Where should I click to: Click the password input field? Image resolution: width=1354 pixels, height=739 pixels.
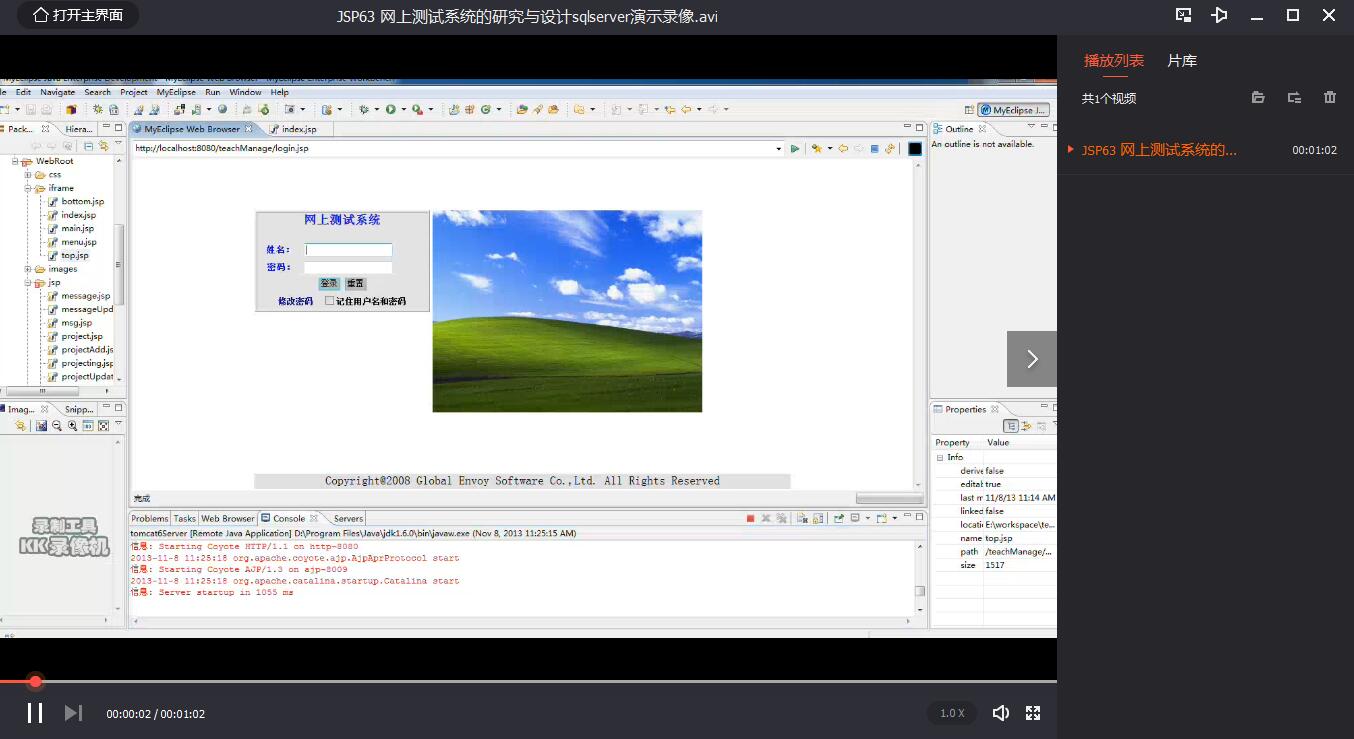(348, 267)
